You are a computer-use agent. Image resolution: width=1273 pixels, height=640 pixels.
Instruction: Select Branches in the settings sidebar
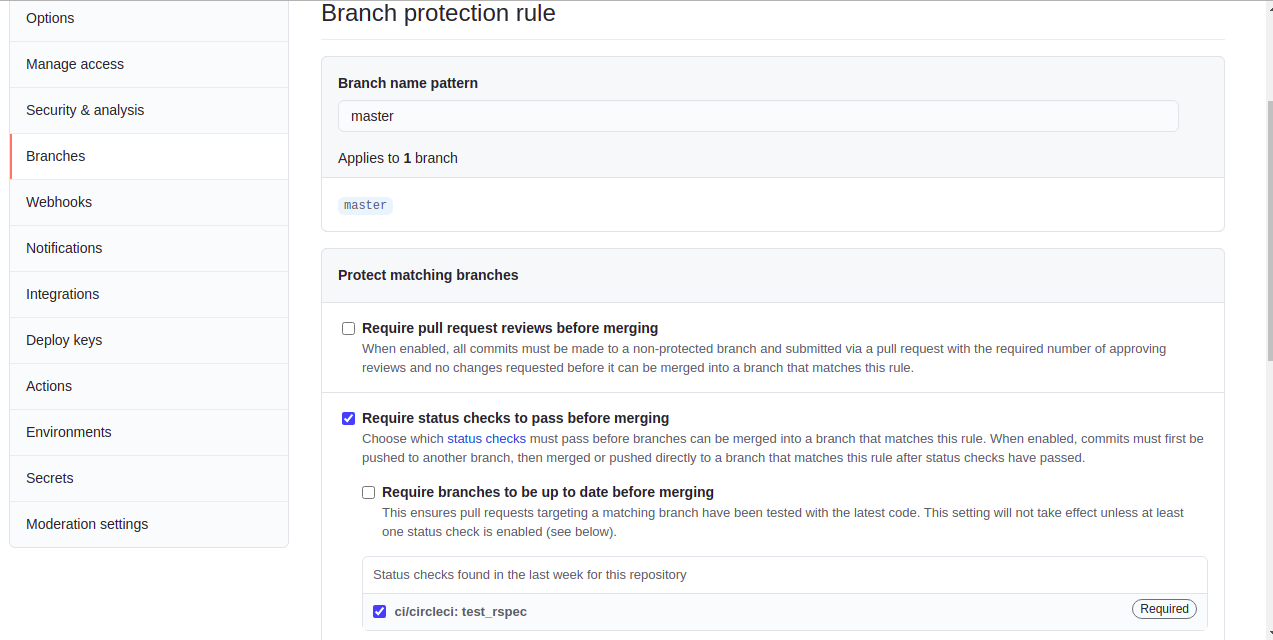click(56, 156)
